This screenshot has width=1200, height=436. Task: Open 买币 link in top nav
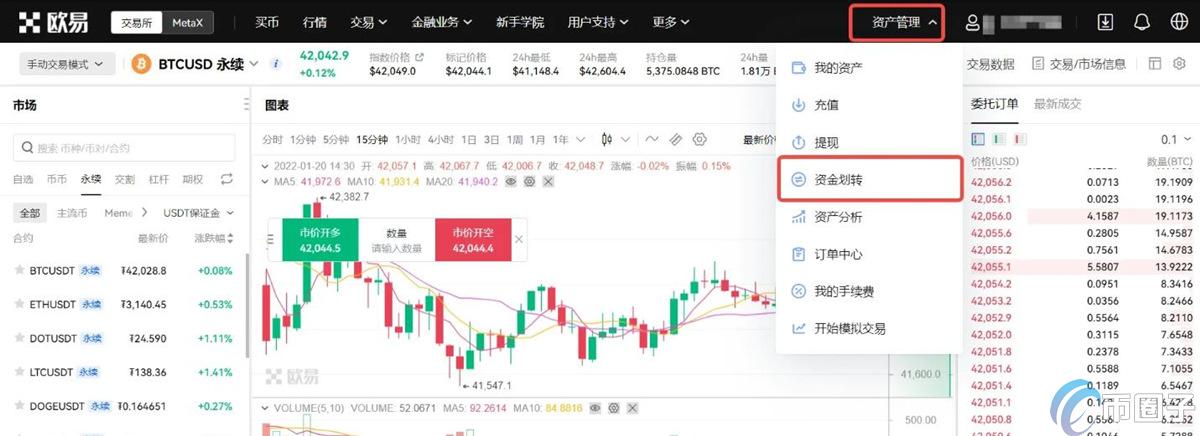[x=267, y=22]
